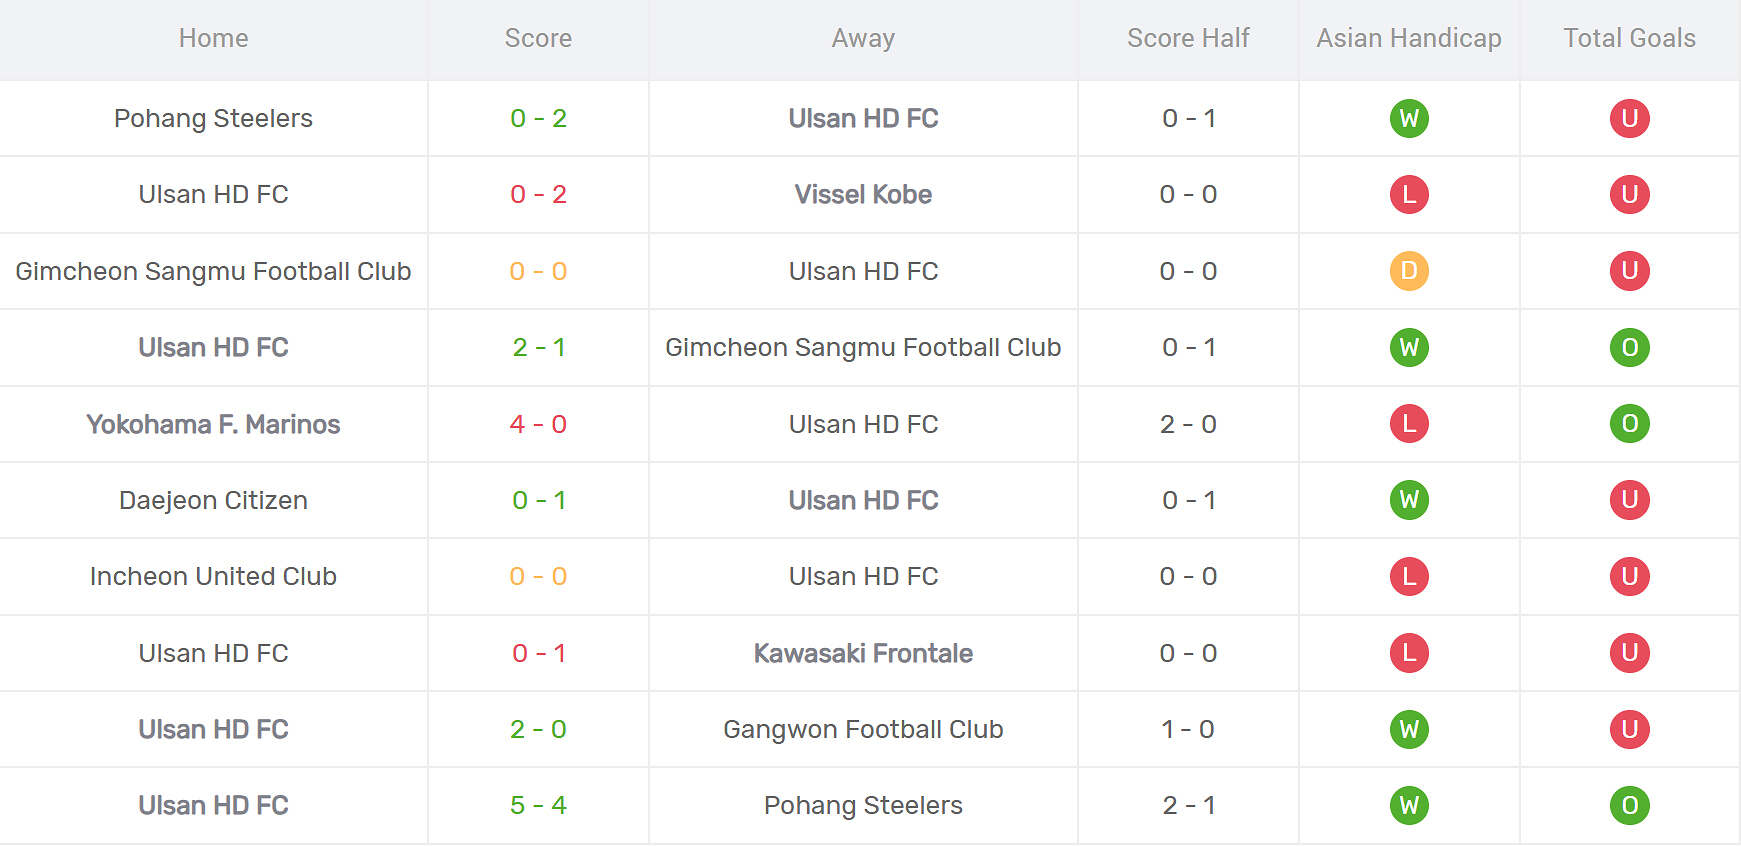
Task: Click the L handicap badge in Kawasaki Frontale row
Action: 1409,653
